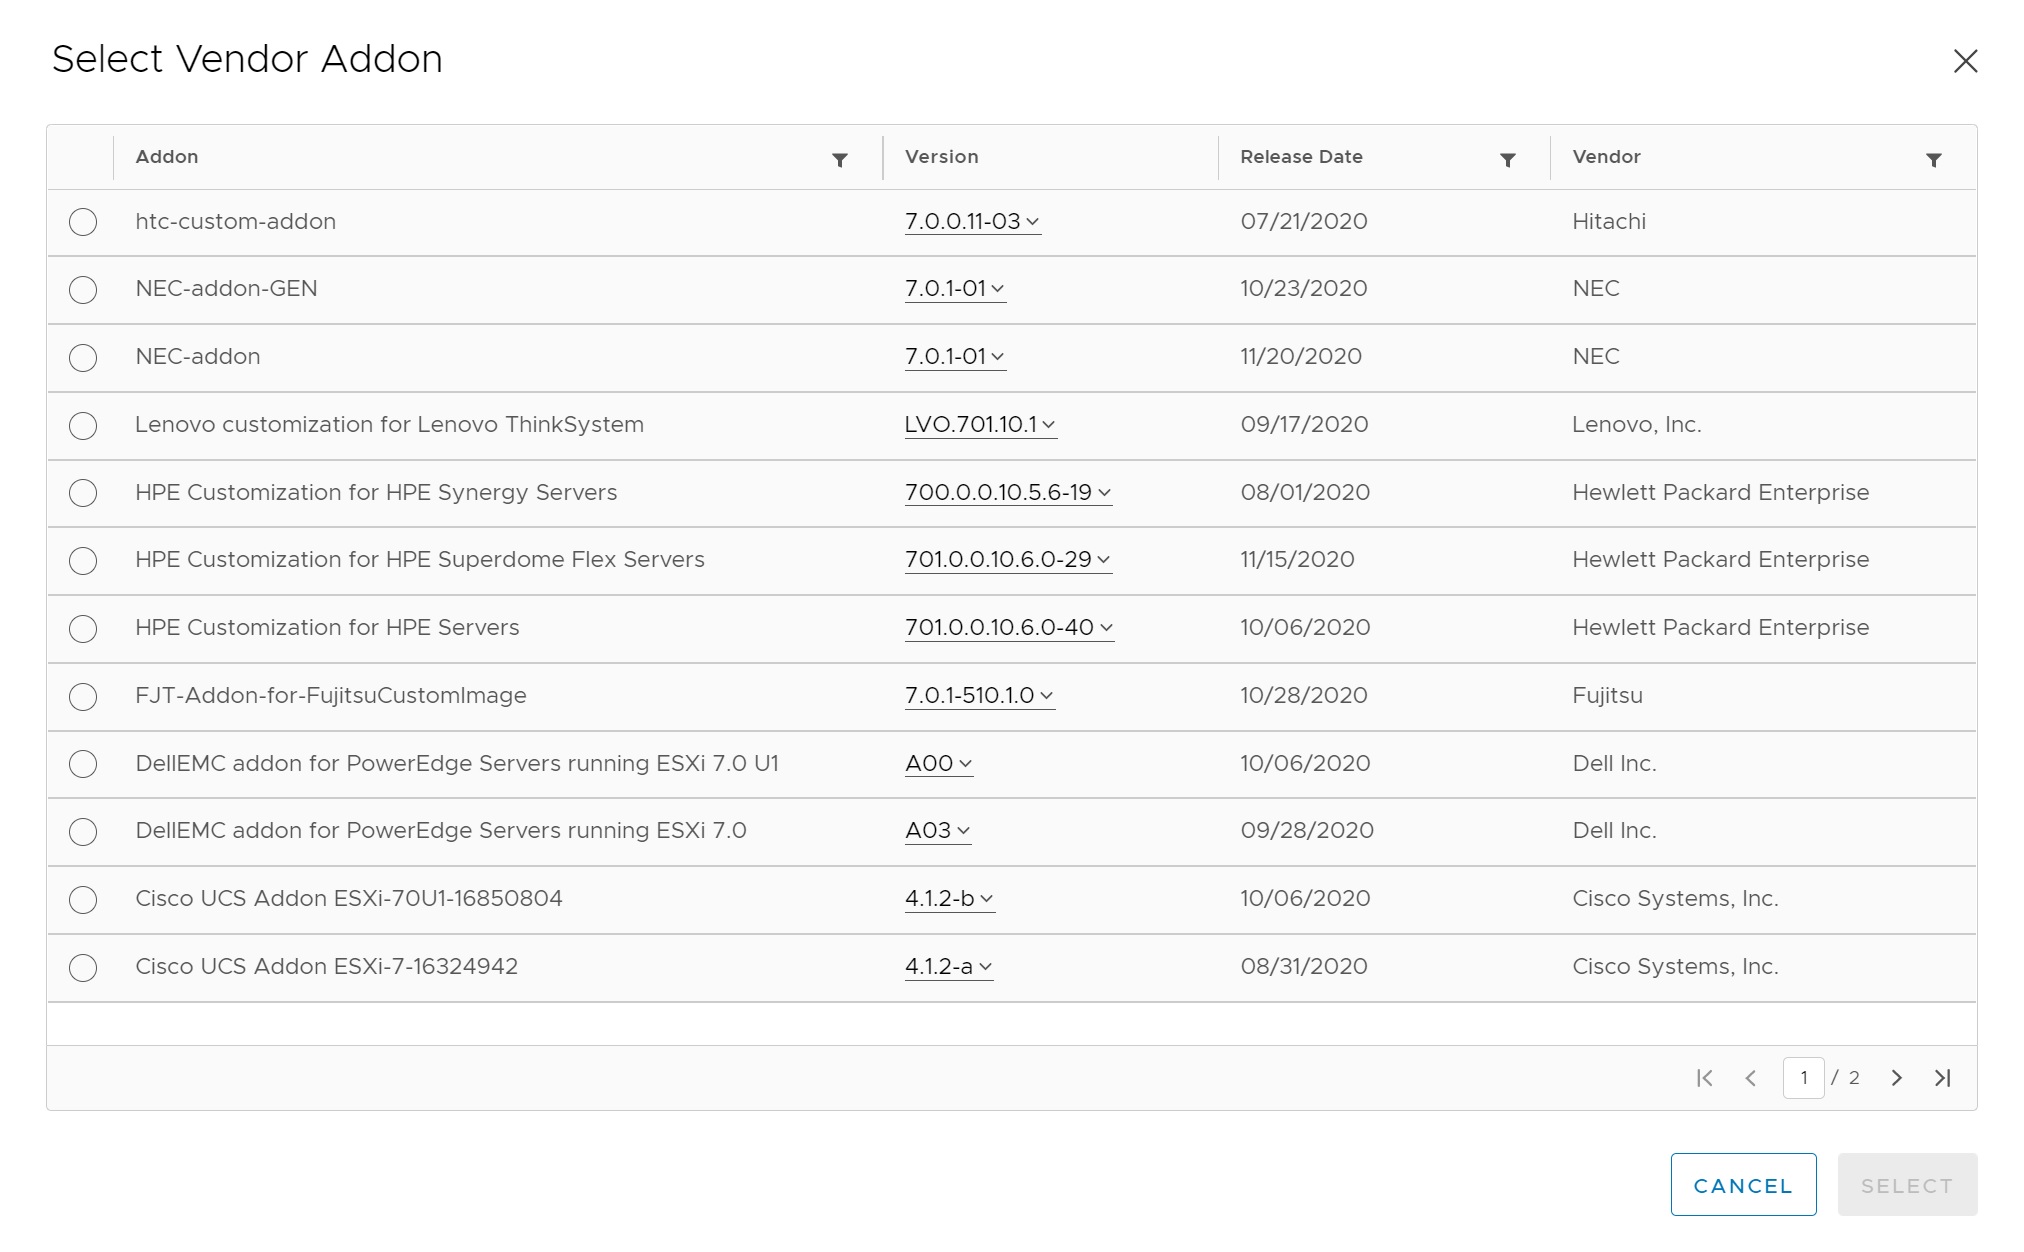Choose the Lenovo ThinkSystem customization radio button
The image size is (2024, 1252).
[83, 426]
